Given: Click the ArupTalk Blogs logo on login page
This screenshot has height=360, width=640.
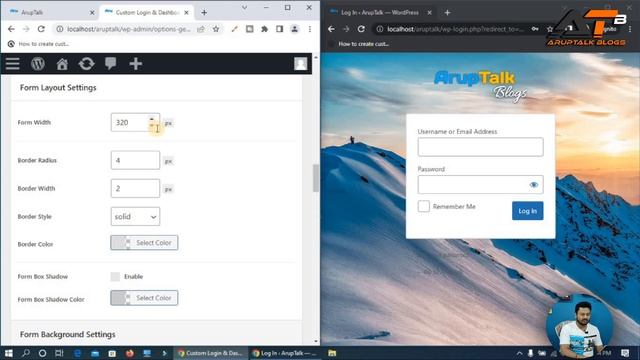Looking at the screenshot, I should [x=480, y=85].
